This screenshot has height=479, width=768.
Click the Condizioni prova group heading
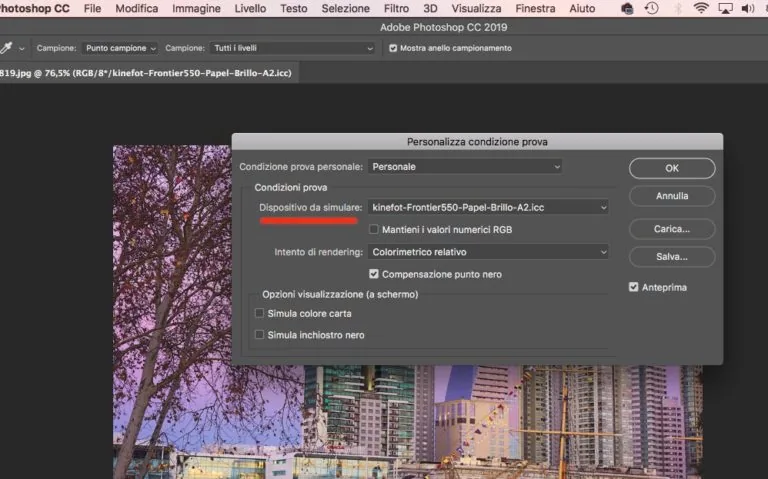[x=290, y=187]
